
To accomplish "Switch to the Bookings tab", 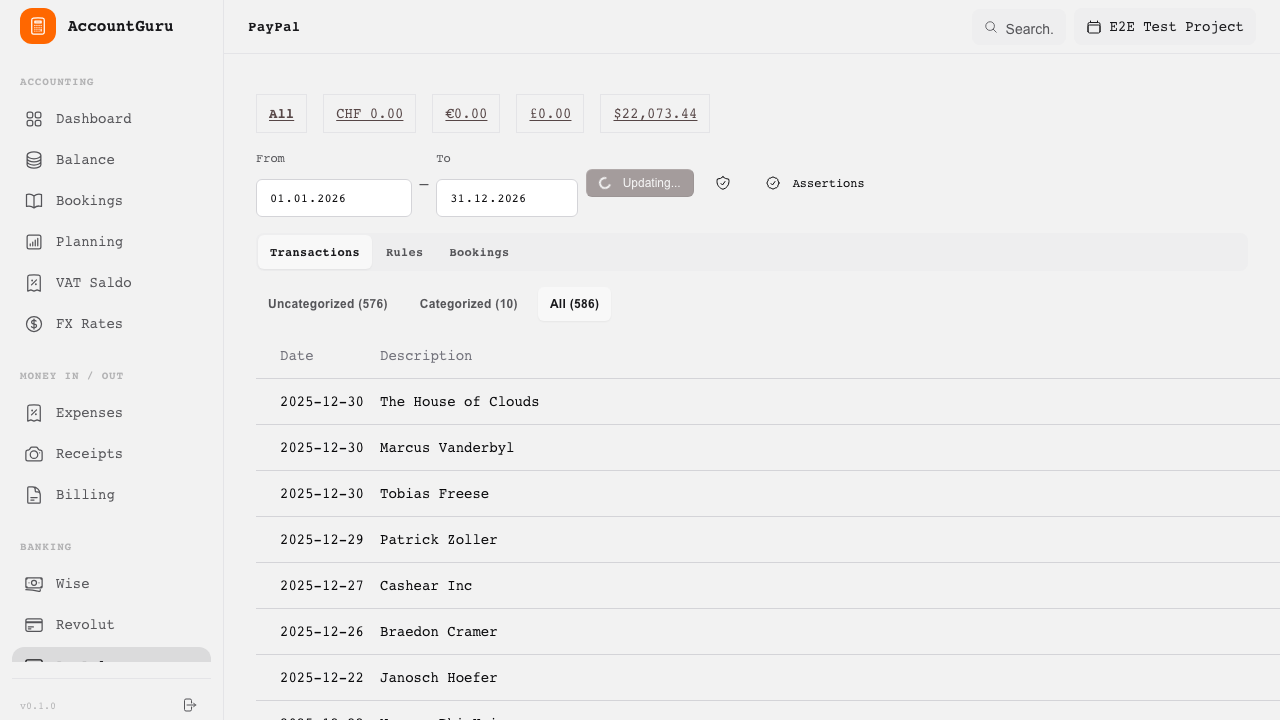I will click(479, 253).
